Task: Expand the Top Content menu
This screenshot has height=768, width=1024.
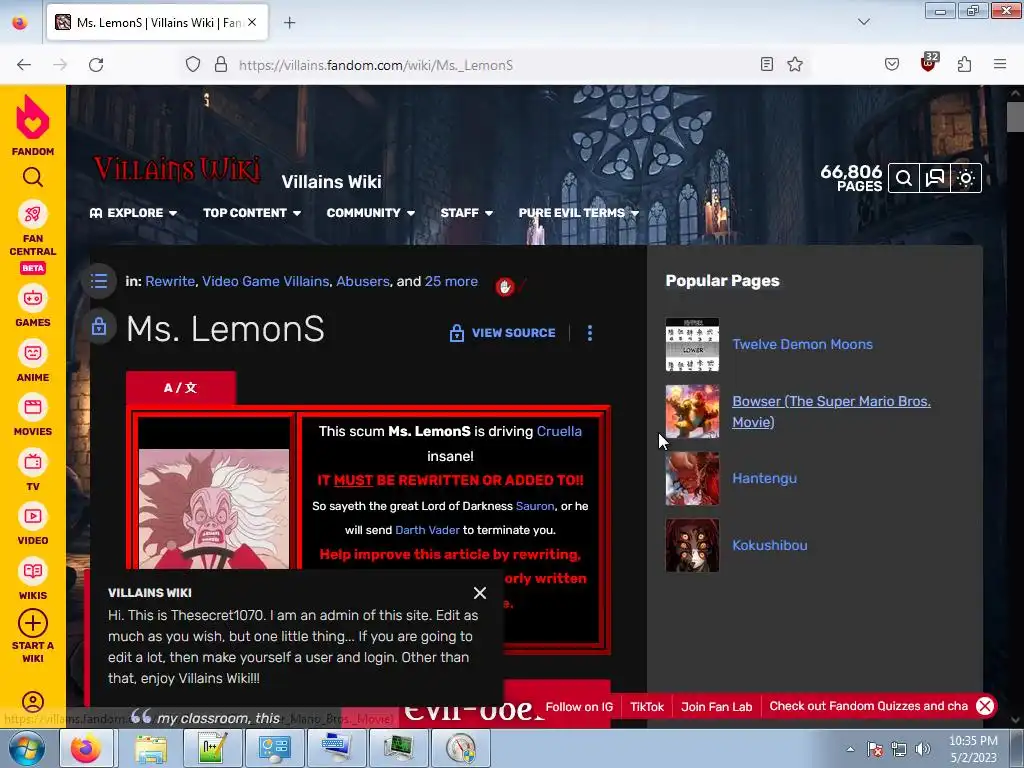Action: pyautogui.click(x=251, y=213)
